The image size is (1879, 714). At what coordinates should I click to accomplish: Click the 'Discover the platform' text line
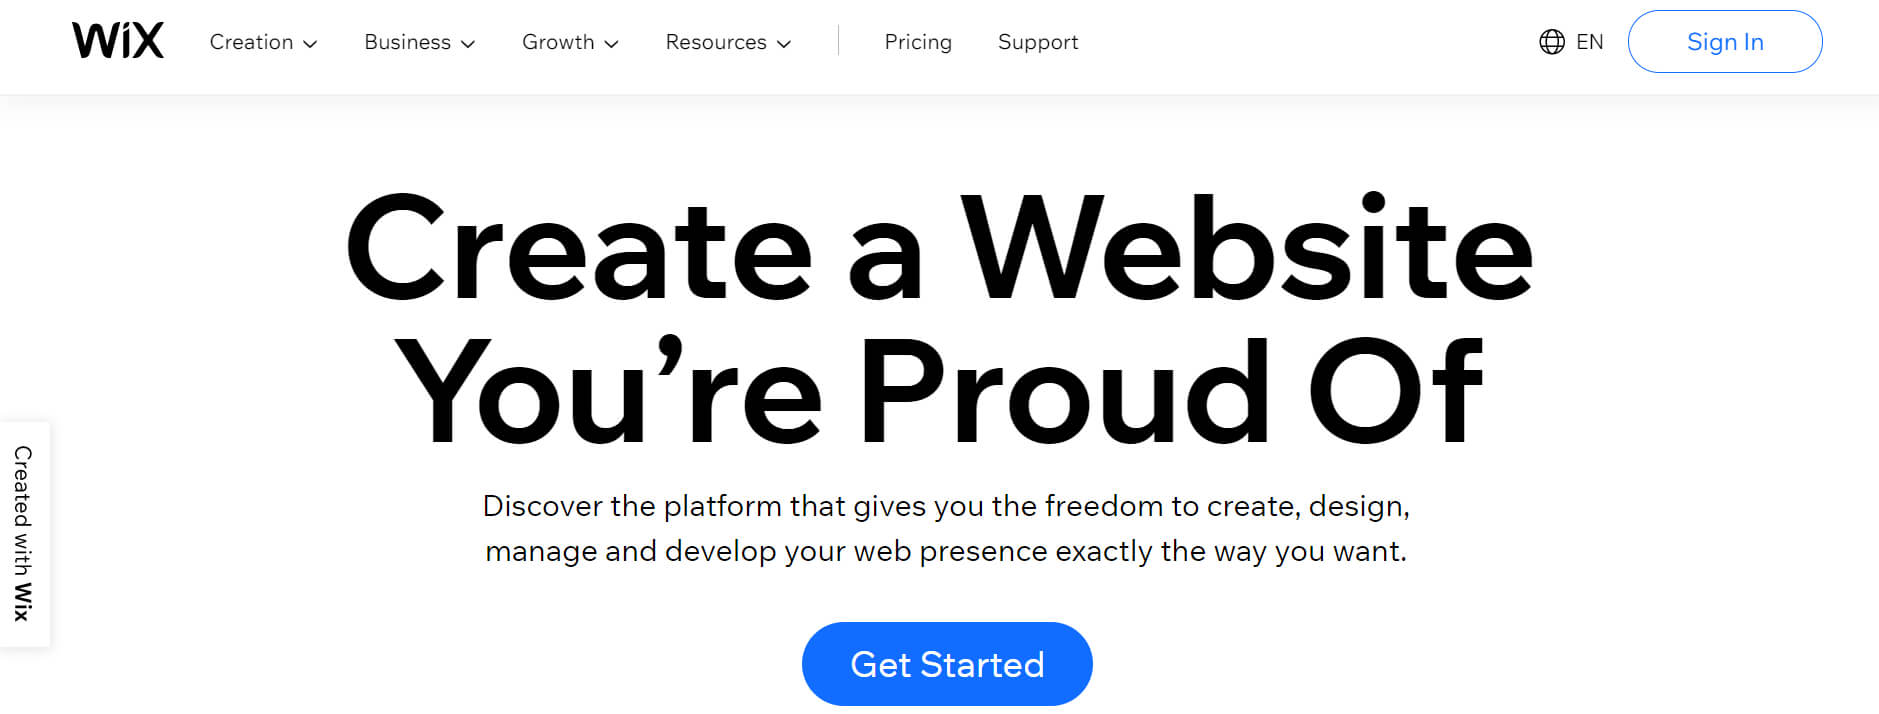(x=946, y=506)
